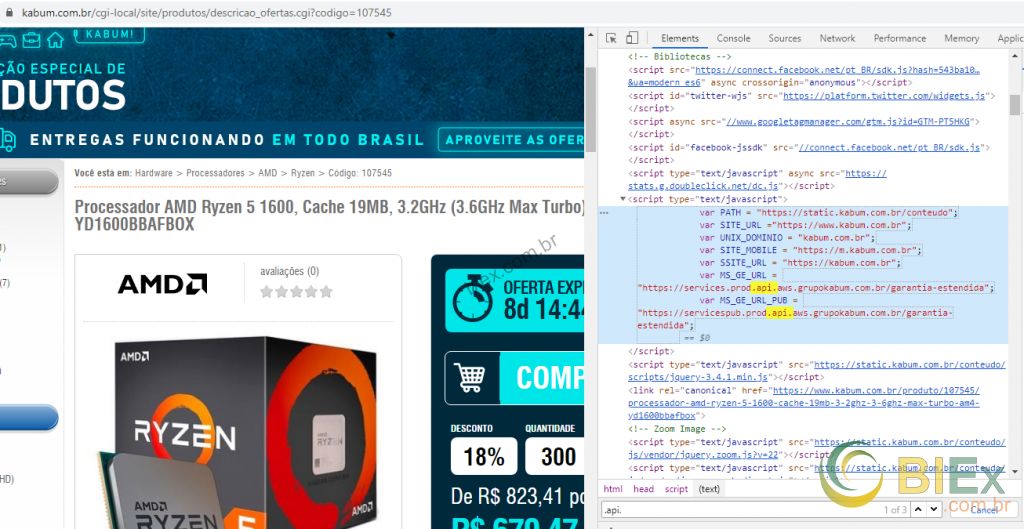The width and height of the screenshot is (1024, 529).
Task: Select the DevTools inspect element icon
Action: 611,38
